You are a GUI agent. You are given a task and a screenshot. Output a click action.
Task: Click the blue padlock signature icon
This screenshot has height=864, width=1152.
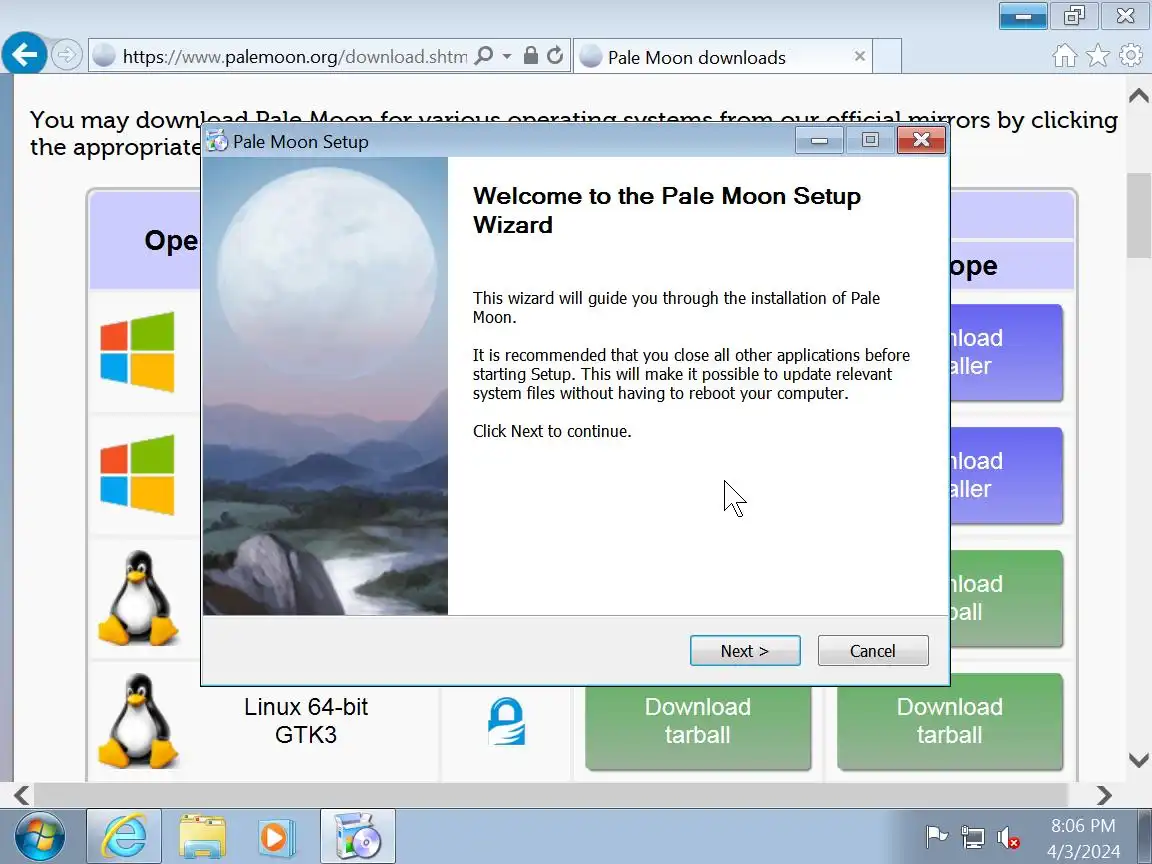pos(507,721)
